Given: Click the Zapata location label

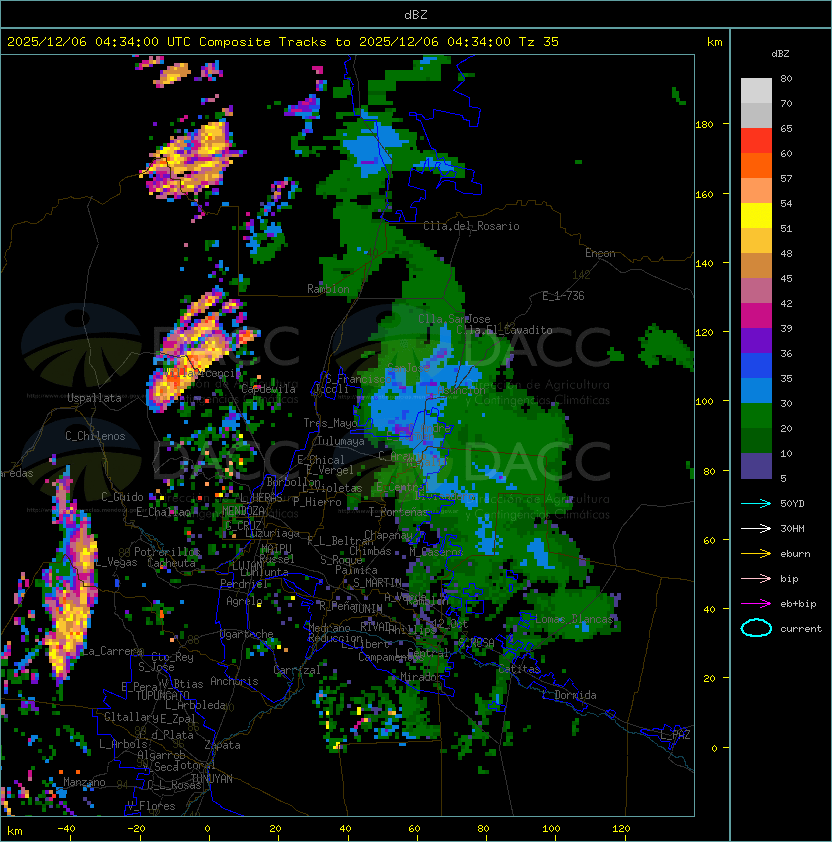Looking at the screenshot, I should coord(222,745).
